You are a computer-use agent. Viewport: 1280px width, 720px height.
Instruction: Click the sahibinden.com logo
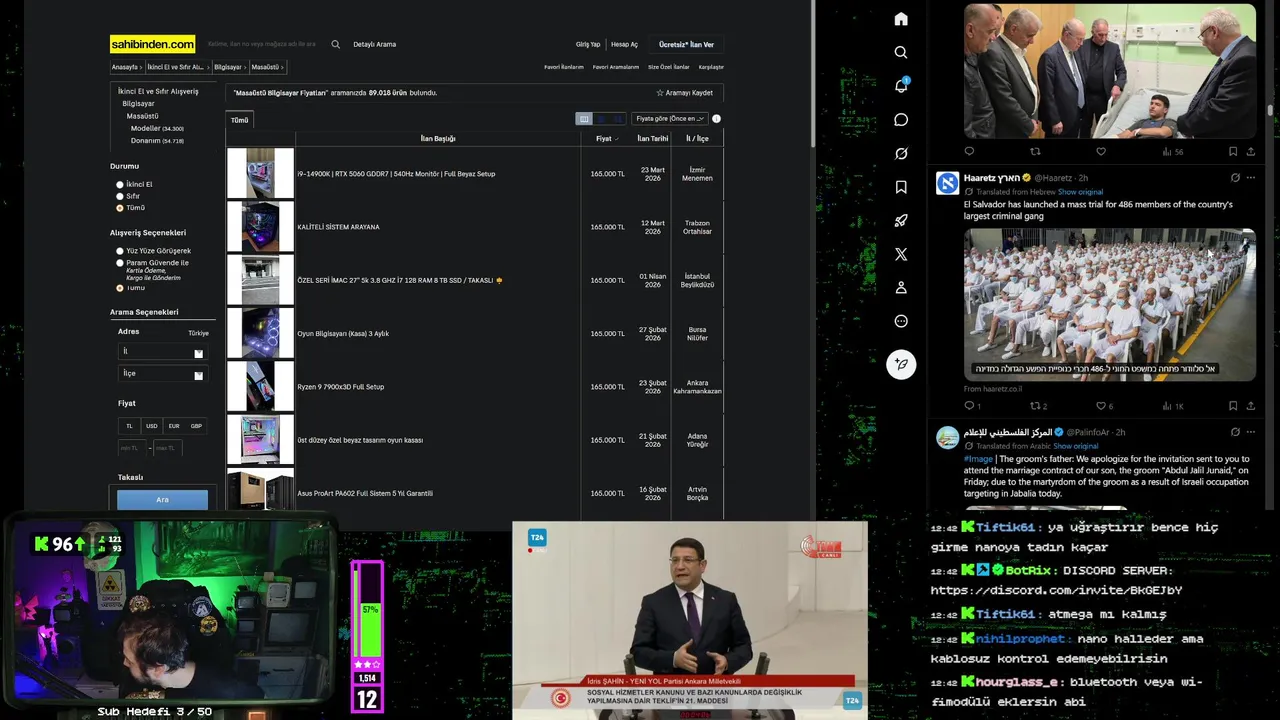[152, 44]
